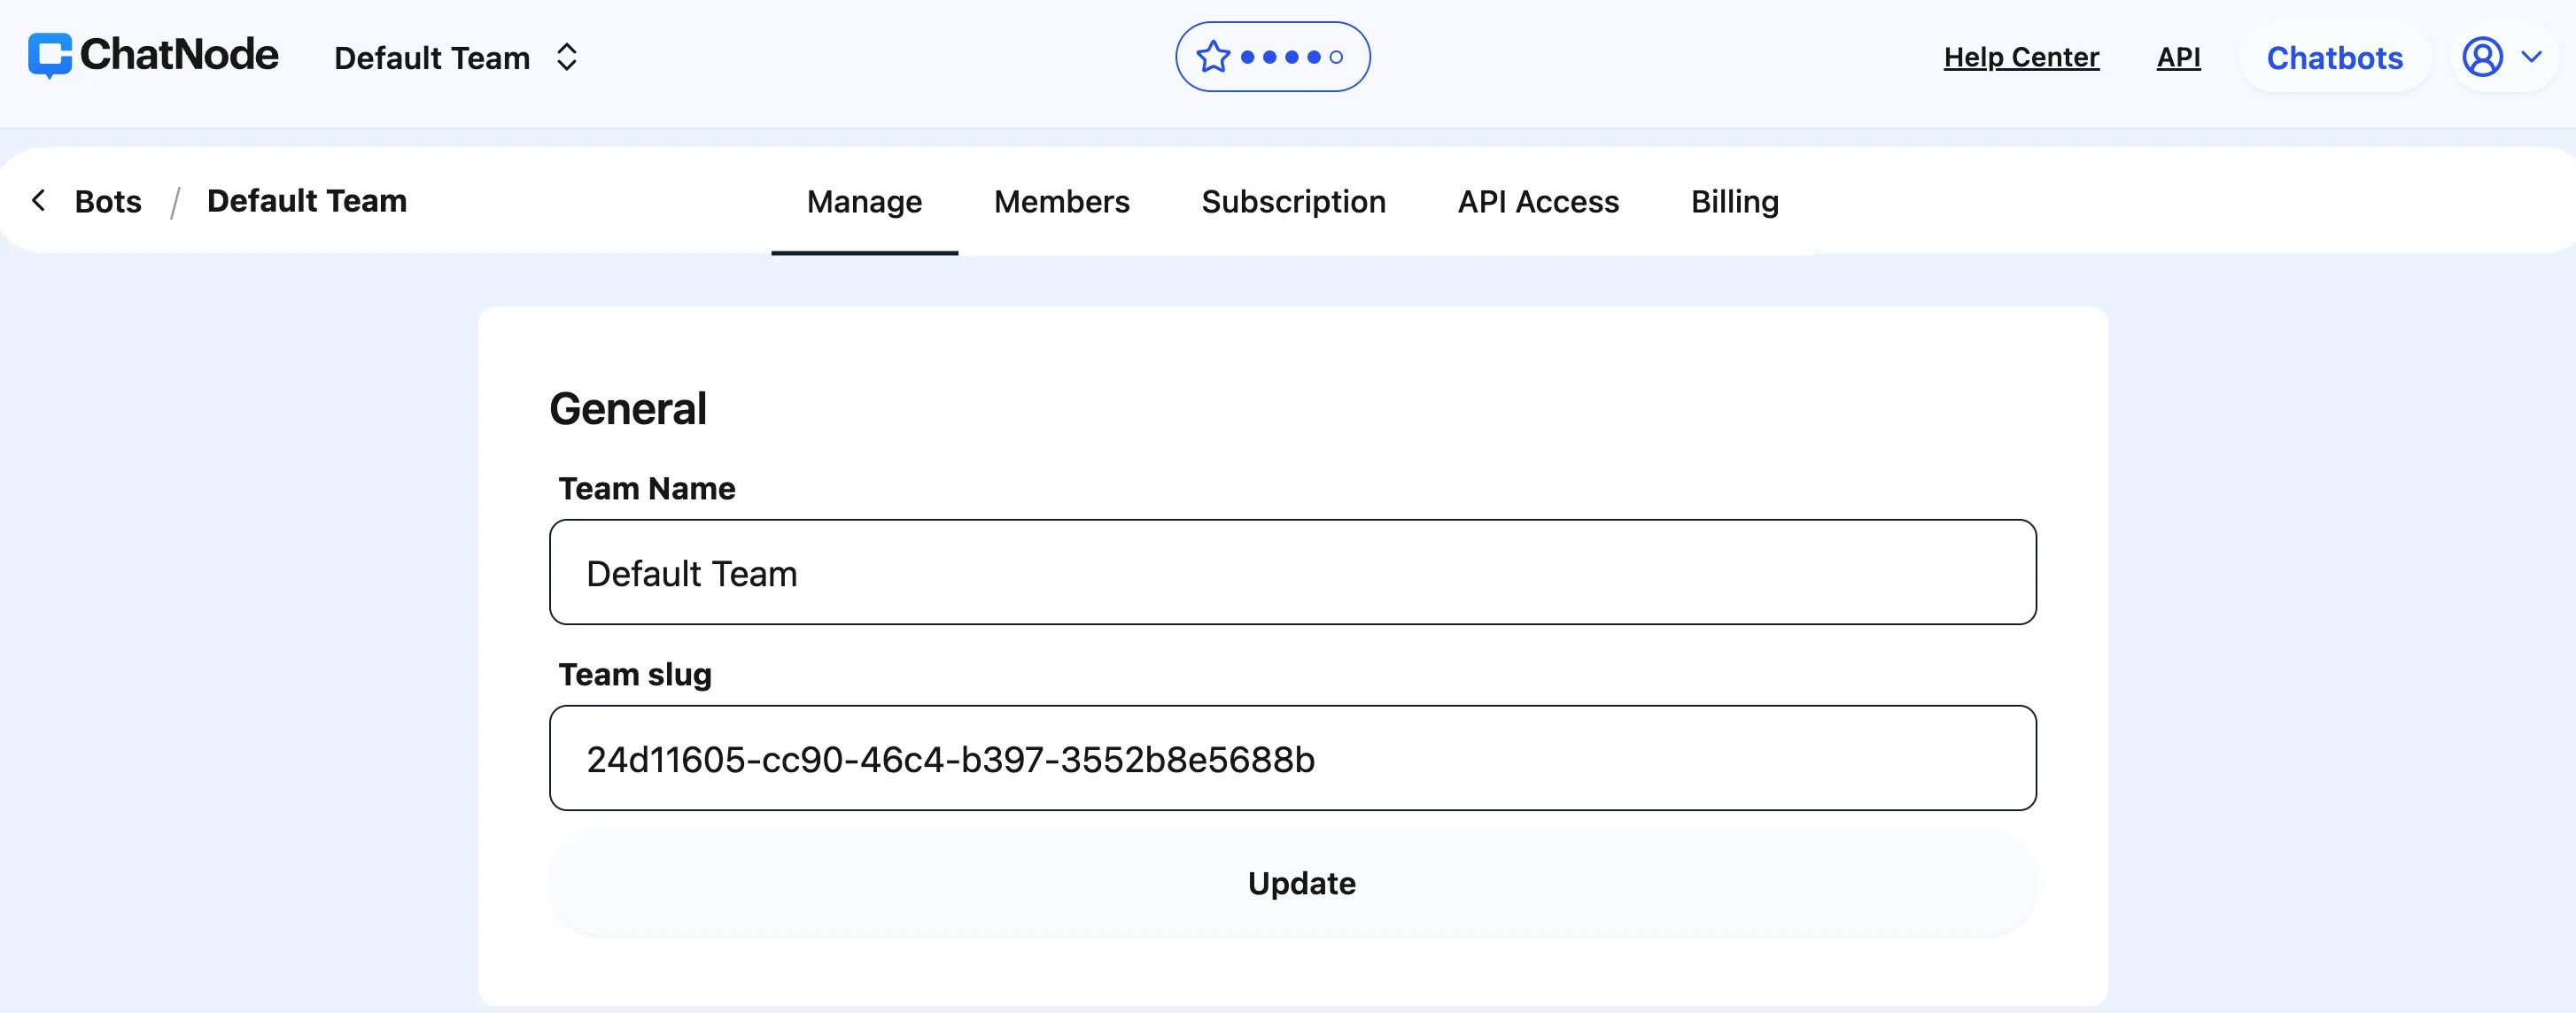2576x1013 pixels.
Task: Click the General section heading
Action: coord(628,408)
